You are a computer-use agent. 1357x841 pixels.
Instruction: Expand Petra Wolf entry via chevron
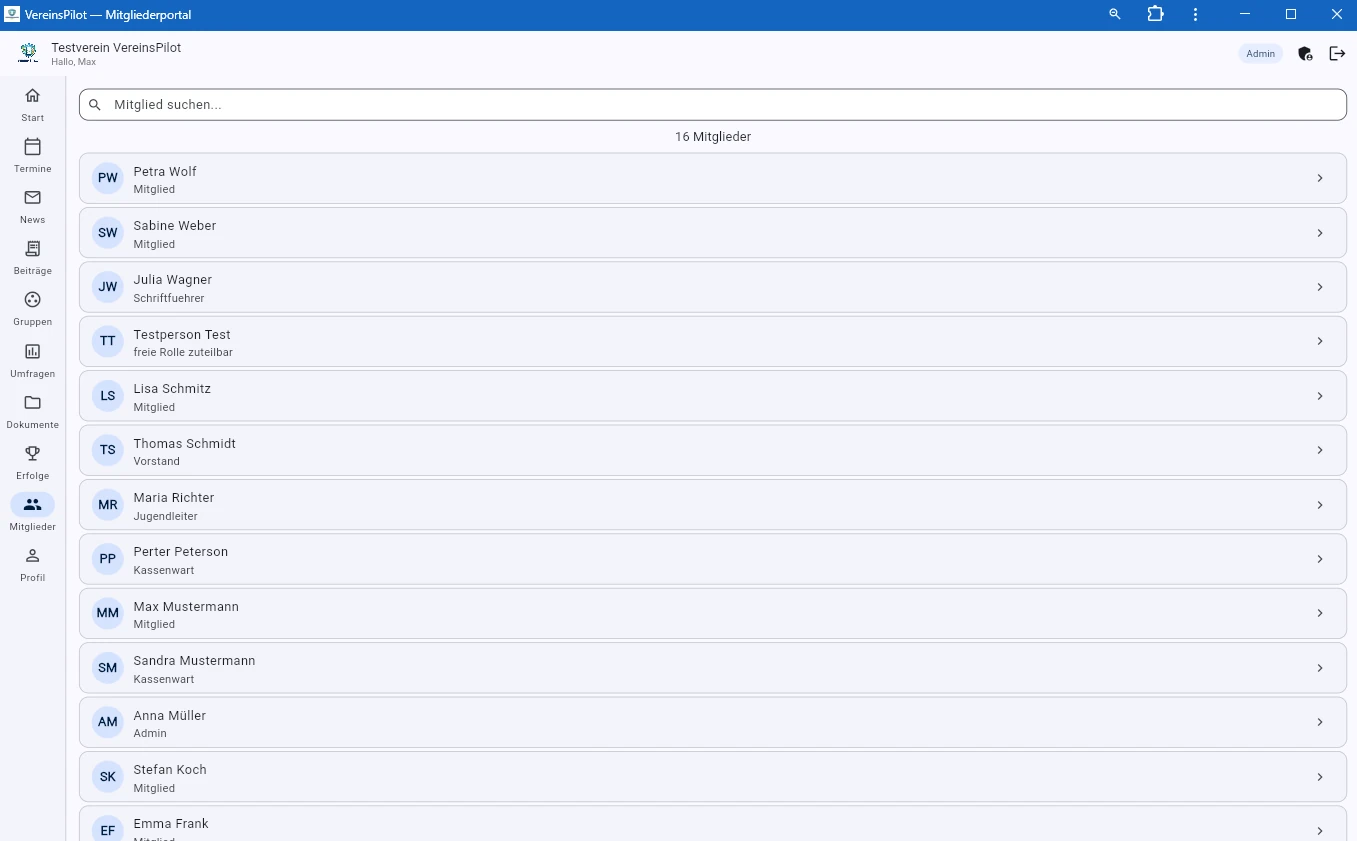pyautogui.click(x=1319, y=179)
